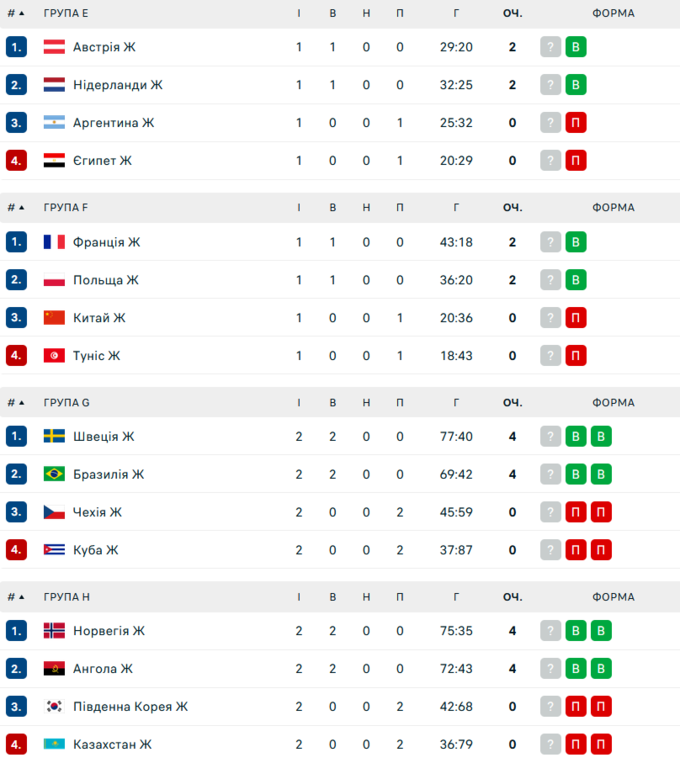Click the red П form badge for Єгипет Ж
680x763 pixels.
576,161
